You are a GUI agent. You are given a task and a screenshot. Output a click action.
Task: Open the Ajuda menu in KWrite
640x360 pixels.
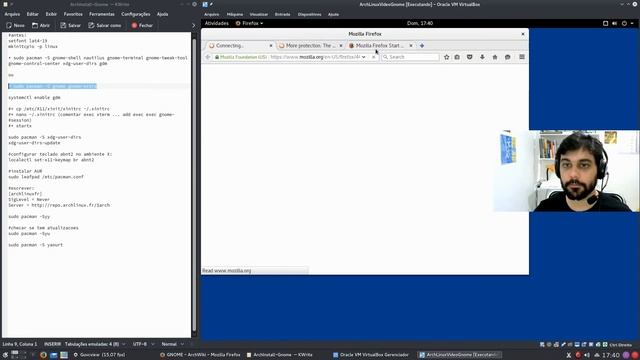pos(162,14)
